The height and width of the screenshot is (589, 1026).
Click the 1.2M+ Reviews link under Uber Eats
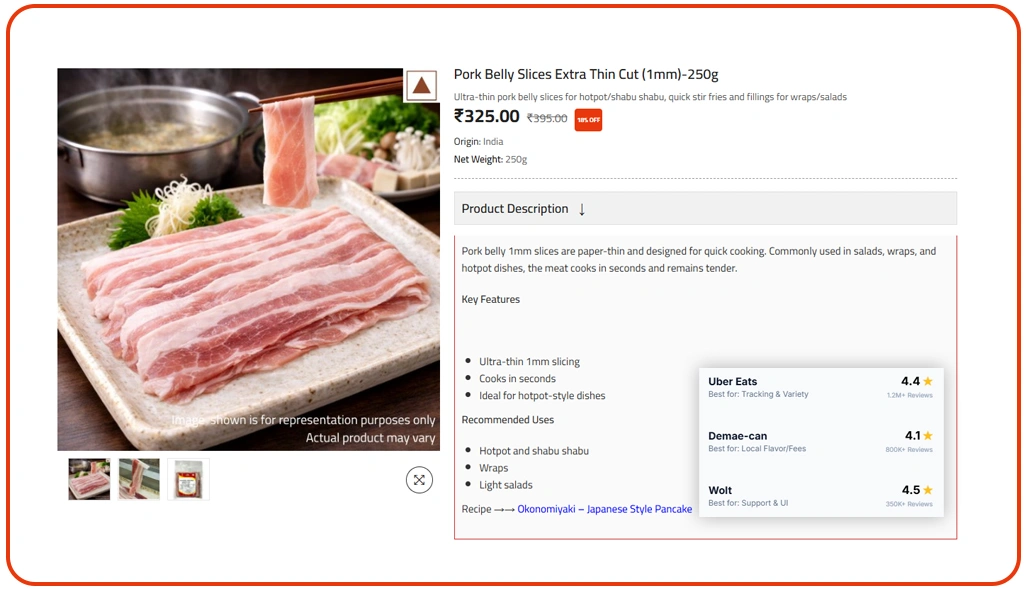pos(908,394)
